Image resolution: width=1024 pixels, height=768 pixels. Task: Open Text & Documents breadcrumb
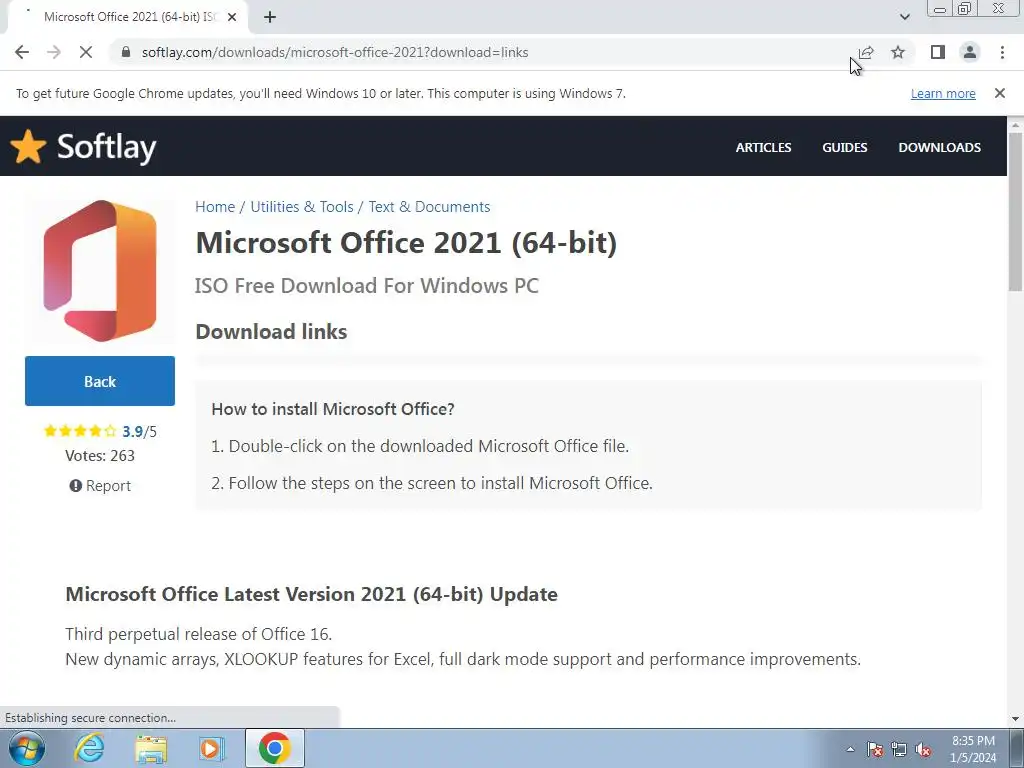click(x=429, y=207)
